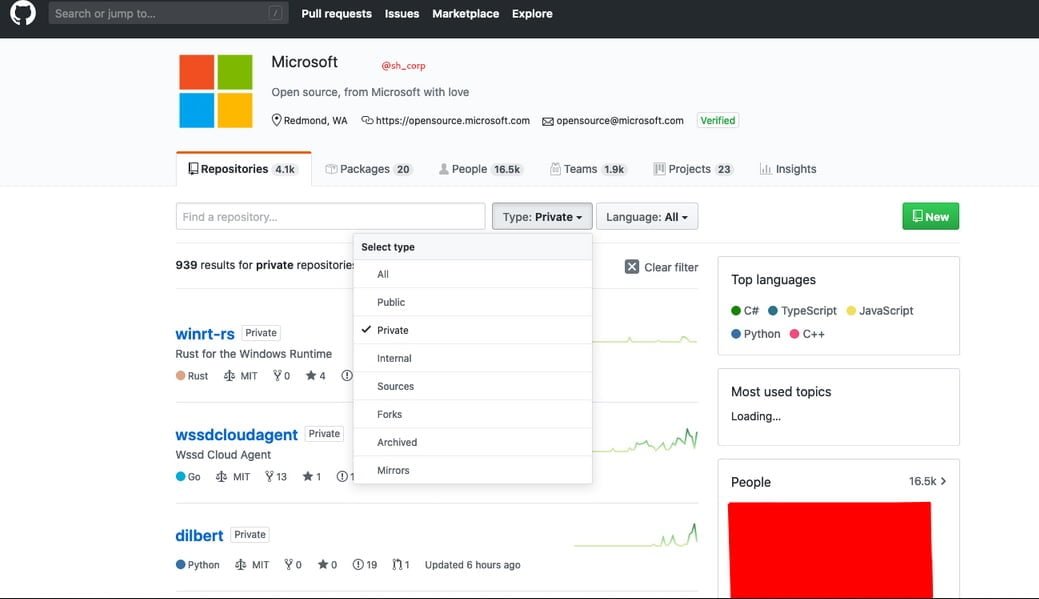The width and height of the screenshot is (1039, 599).
Task: Open the Type: Private dropdown
Action: click(542, 217)
